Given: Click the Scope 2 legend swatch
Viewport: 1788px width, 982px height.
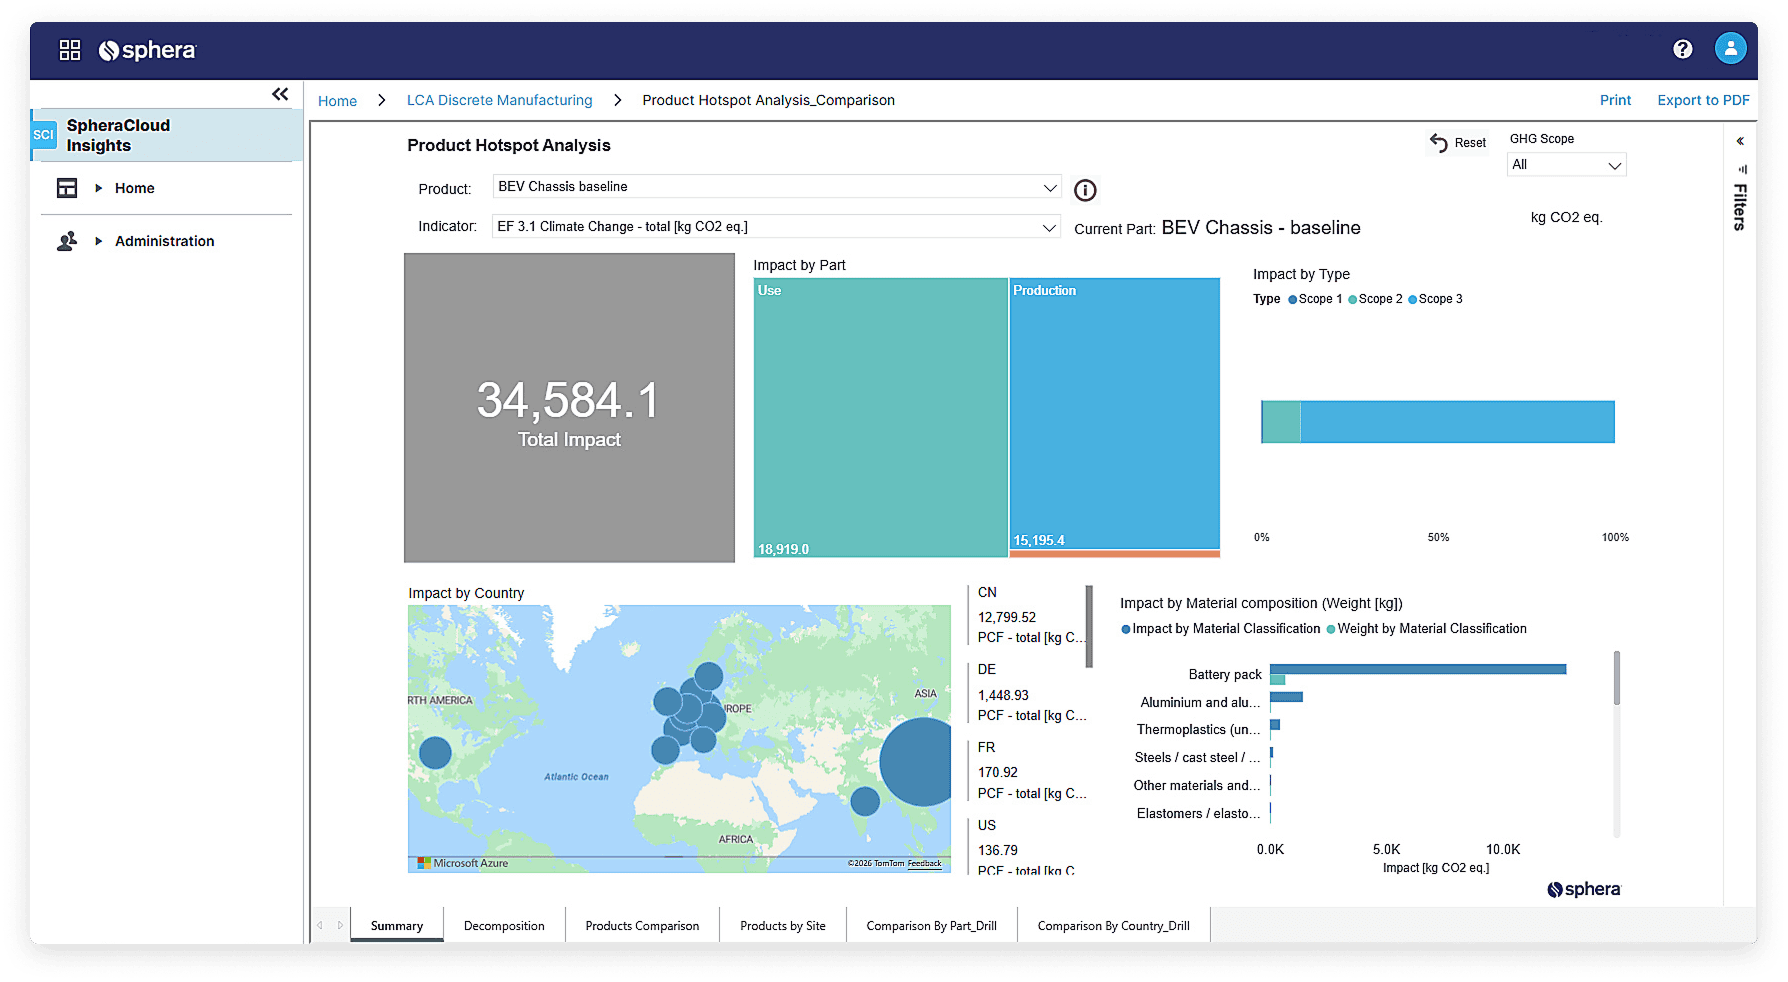Looking at the screenshot, I should pos(1352,299).
